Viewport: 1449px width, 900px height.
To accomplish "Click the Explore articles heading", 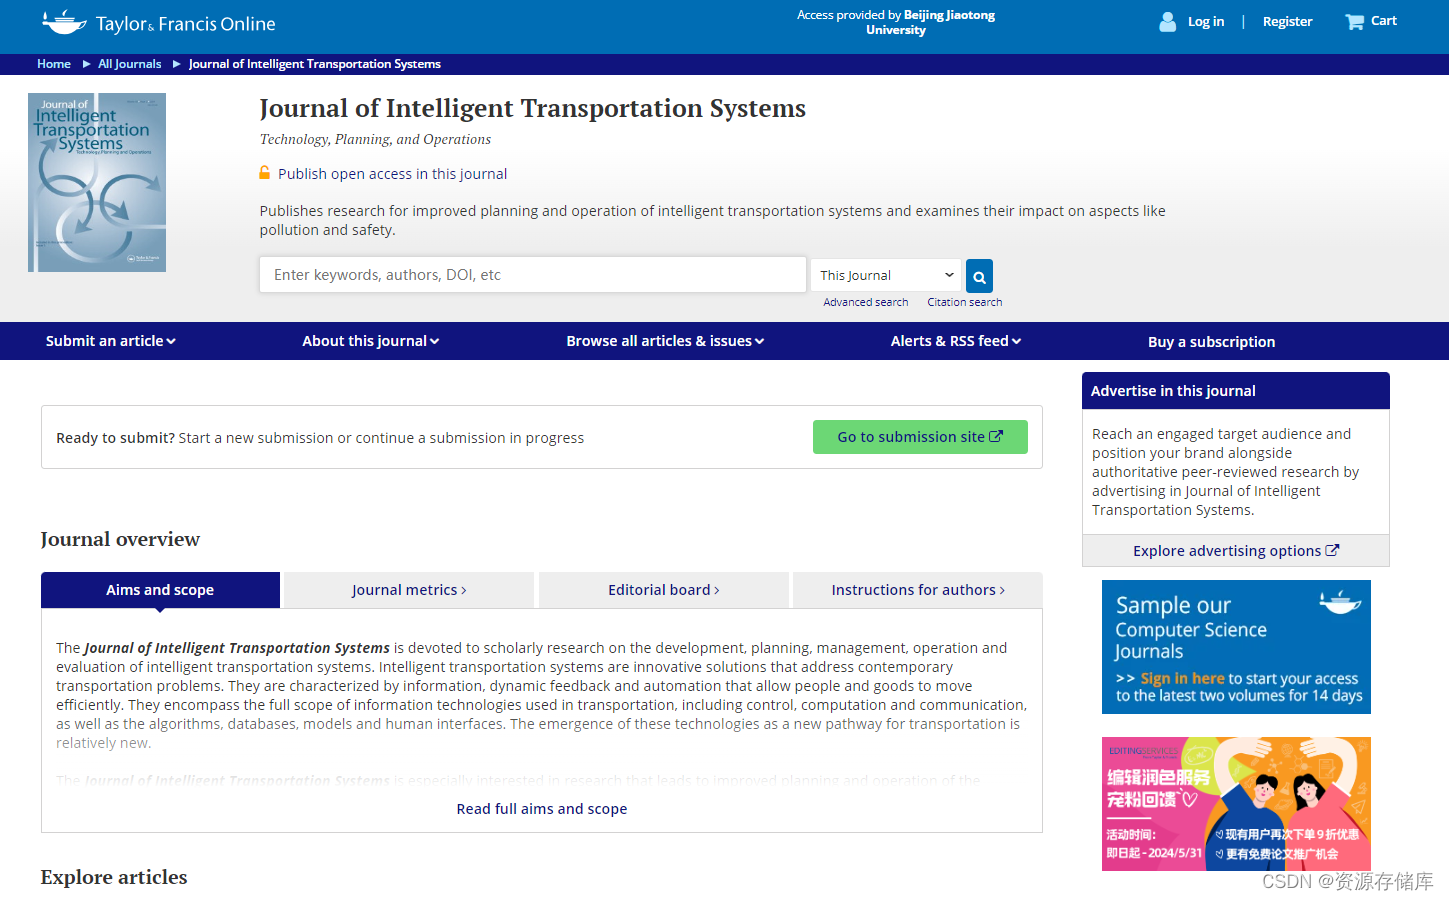I will [x=114, y=877].
